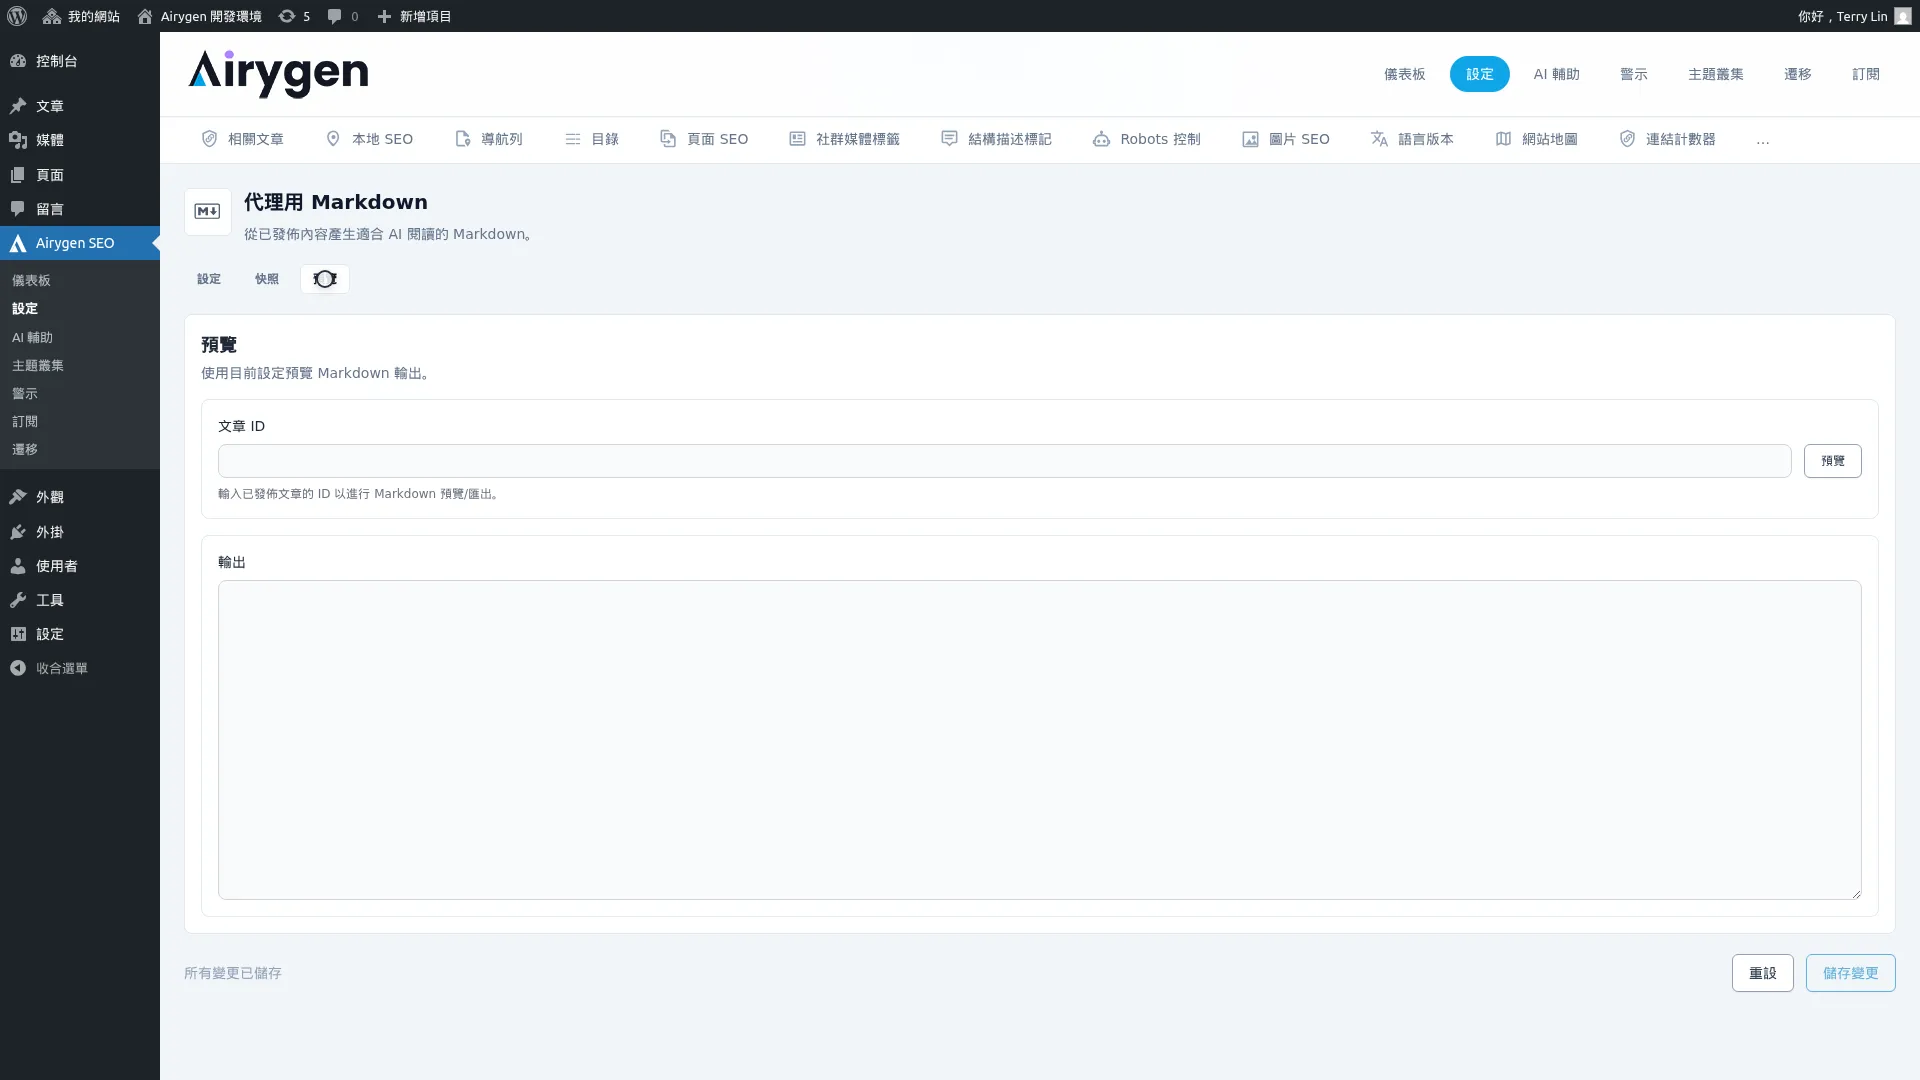Go to 控制台 in the sidebar
The width and height of the screenshot is (1920, 1080).
click(80, 61)
